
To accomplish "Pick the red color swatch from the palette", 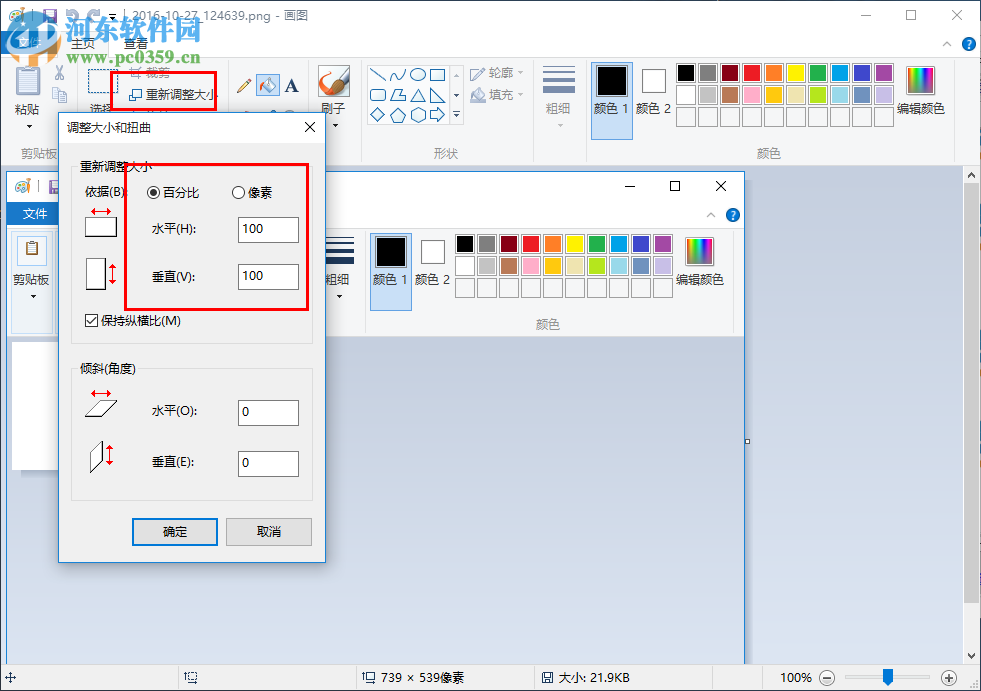I will click(x=750, y=72).
